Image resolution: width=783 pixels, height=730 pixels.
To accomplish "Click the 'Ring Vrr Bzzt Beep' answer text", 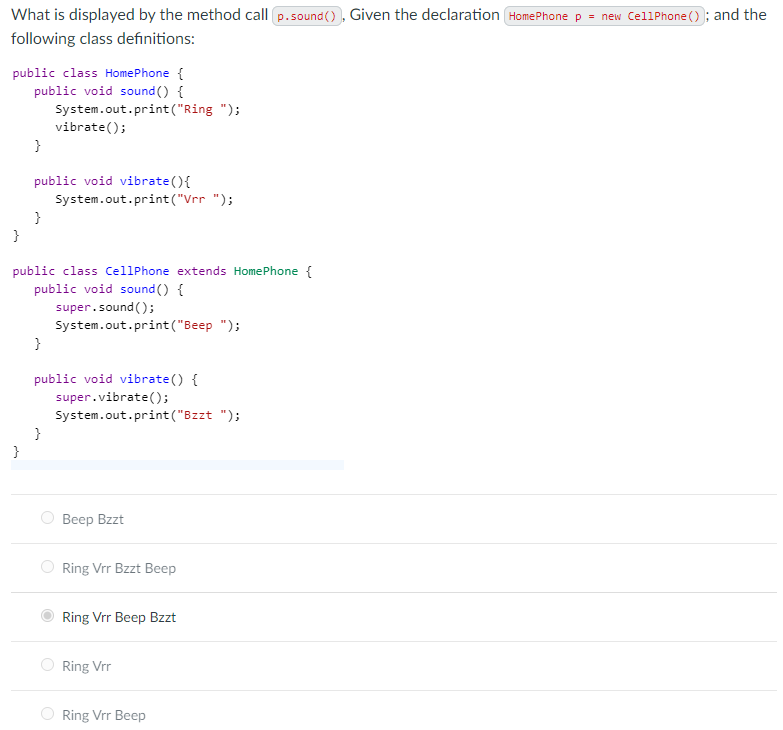I will pos(119,568).
